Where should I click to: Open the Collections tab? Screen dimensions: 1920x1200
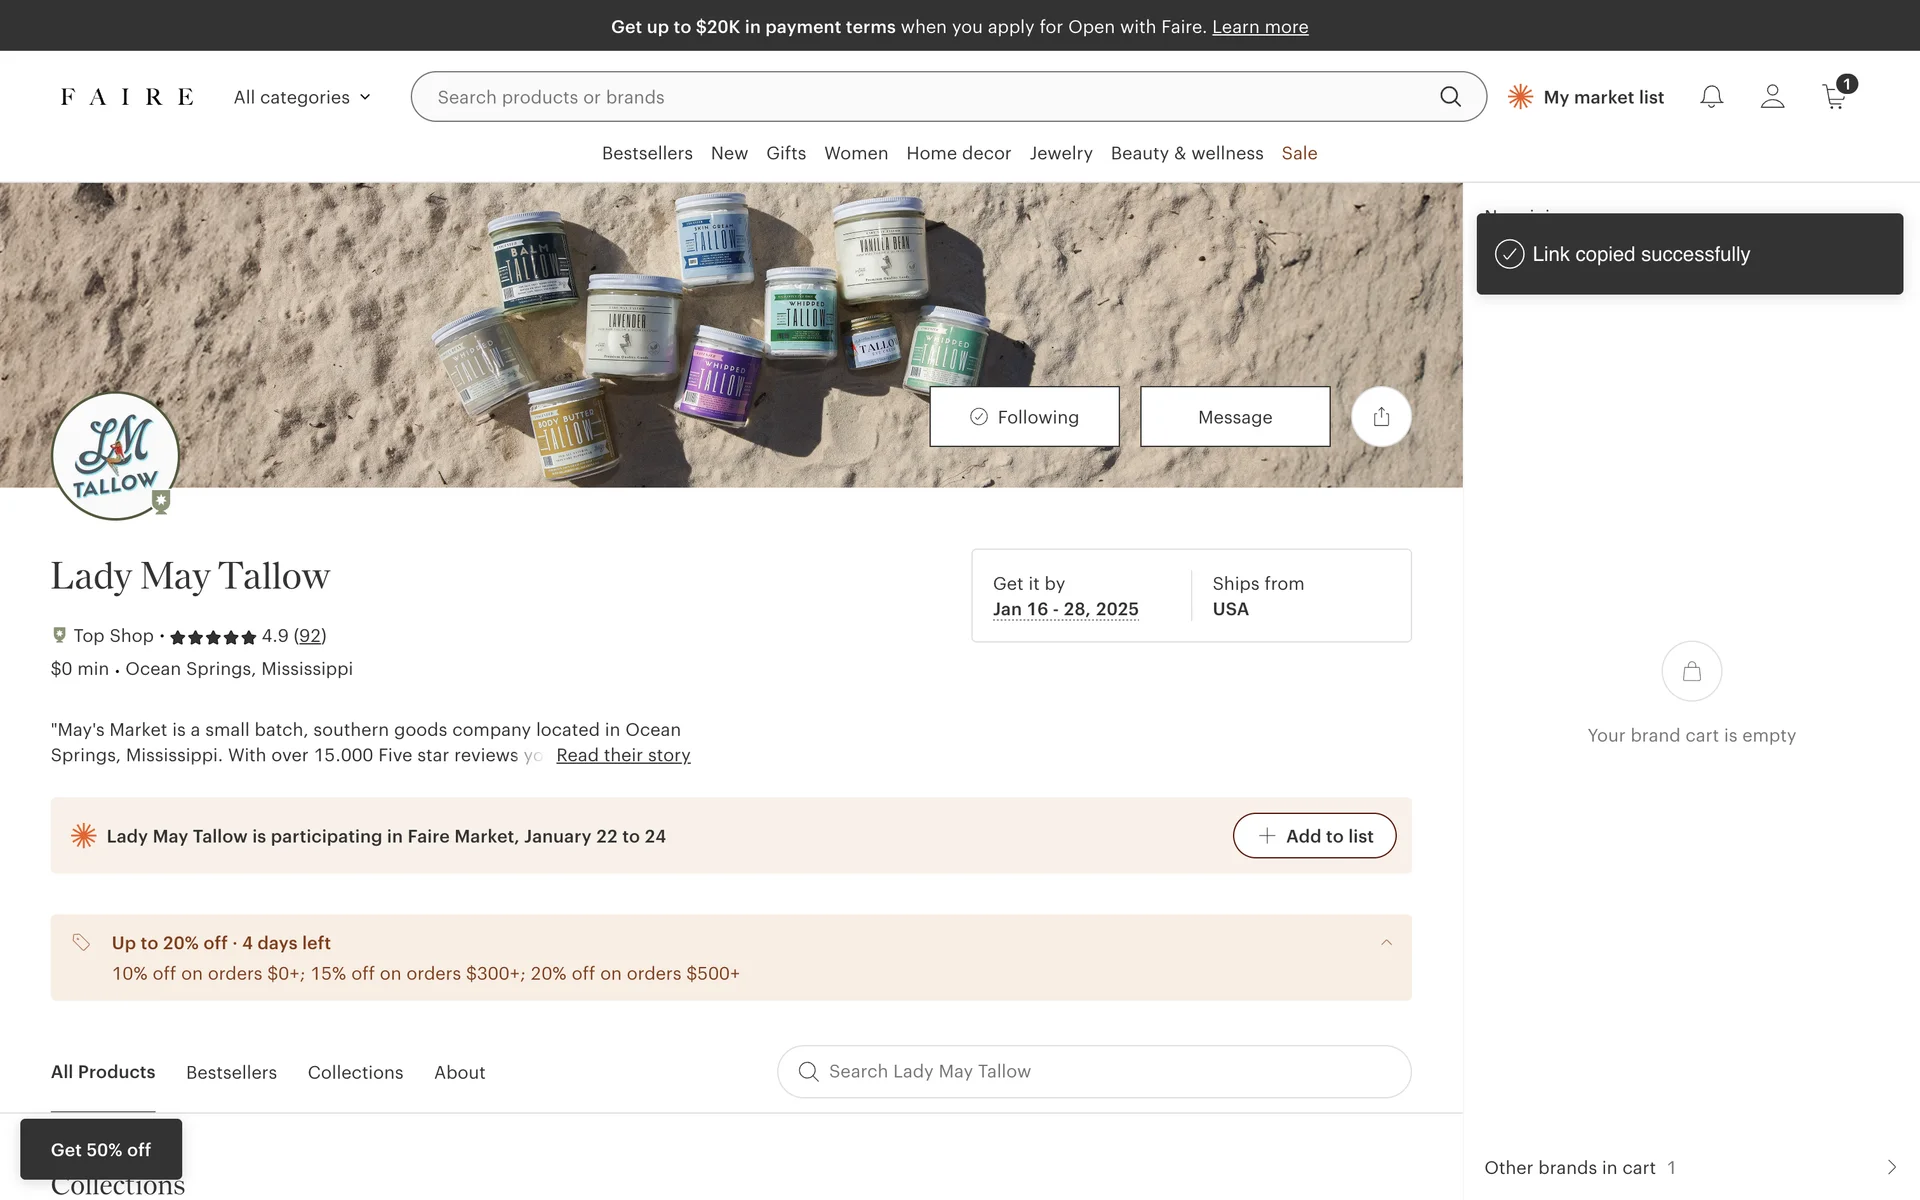click(355, 1072)
